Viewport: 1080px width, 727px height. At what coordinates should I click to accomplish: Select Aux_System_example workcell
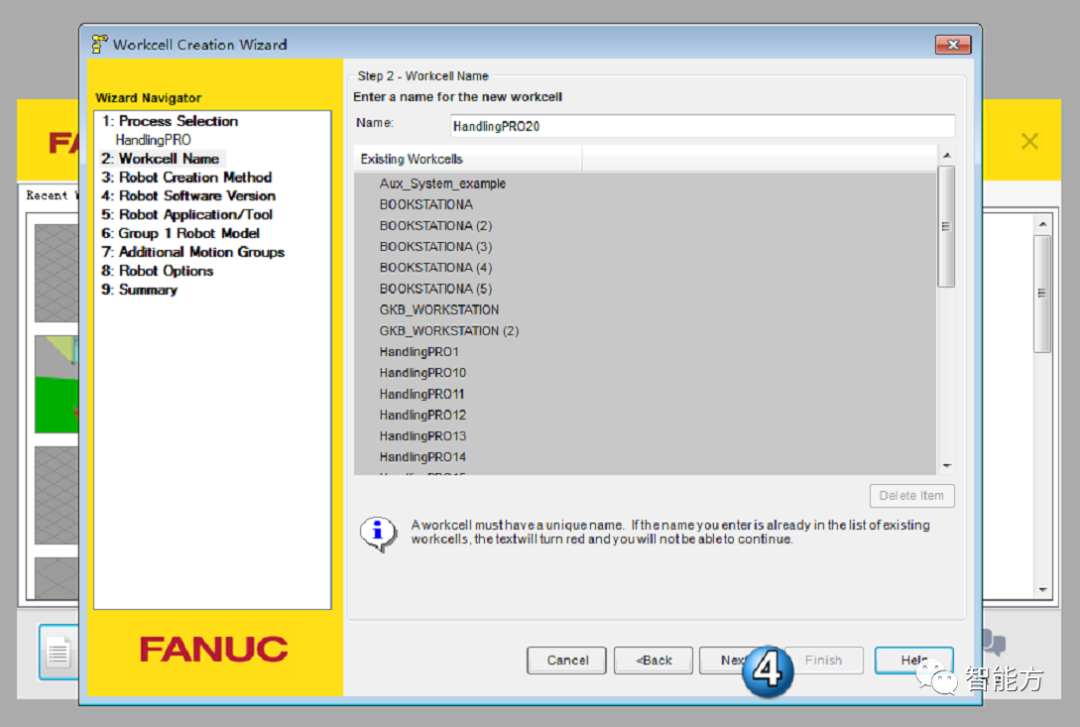442,184
